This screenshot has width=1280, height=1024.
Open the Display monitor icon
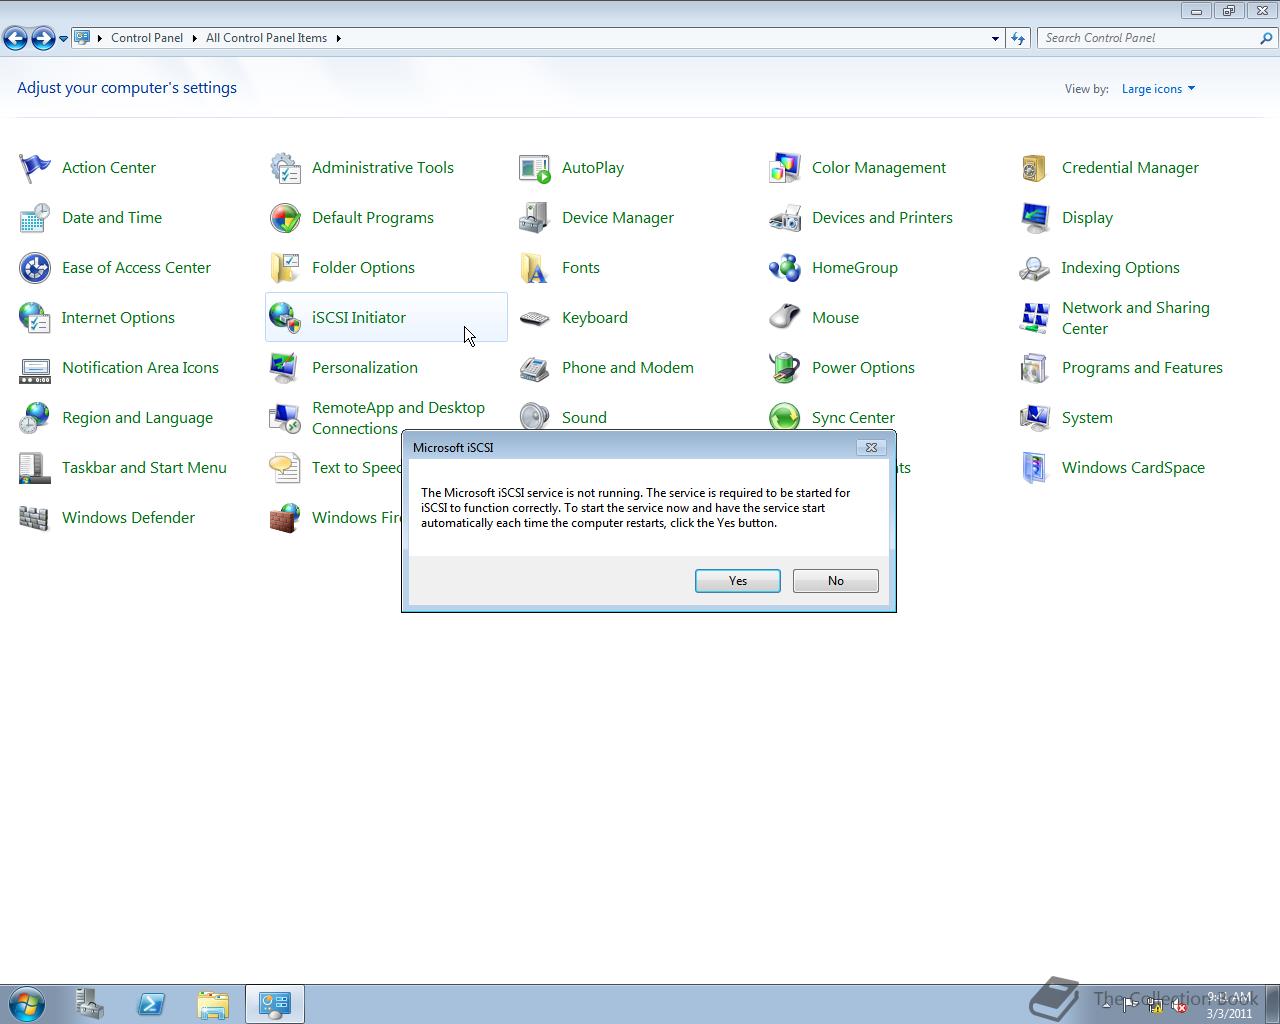[x=1035, y=217]
